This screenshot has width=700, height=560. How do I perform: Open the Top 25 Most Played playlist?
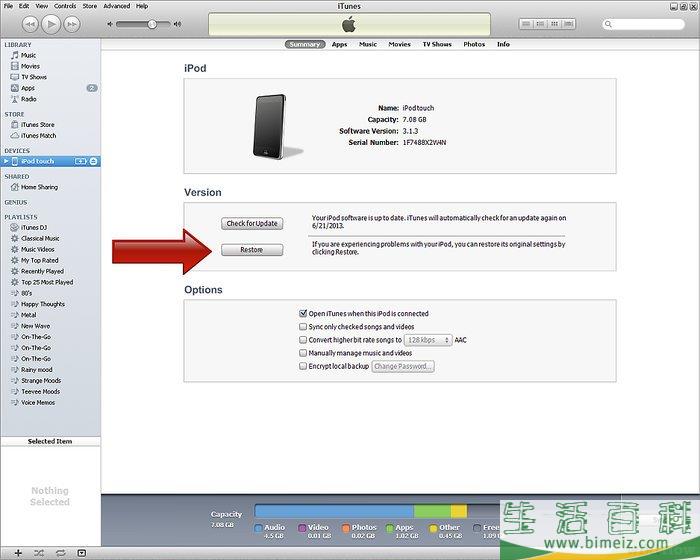tap(47, 282)
